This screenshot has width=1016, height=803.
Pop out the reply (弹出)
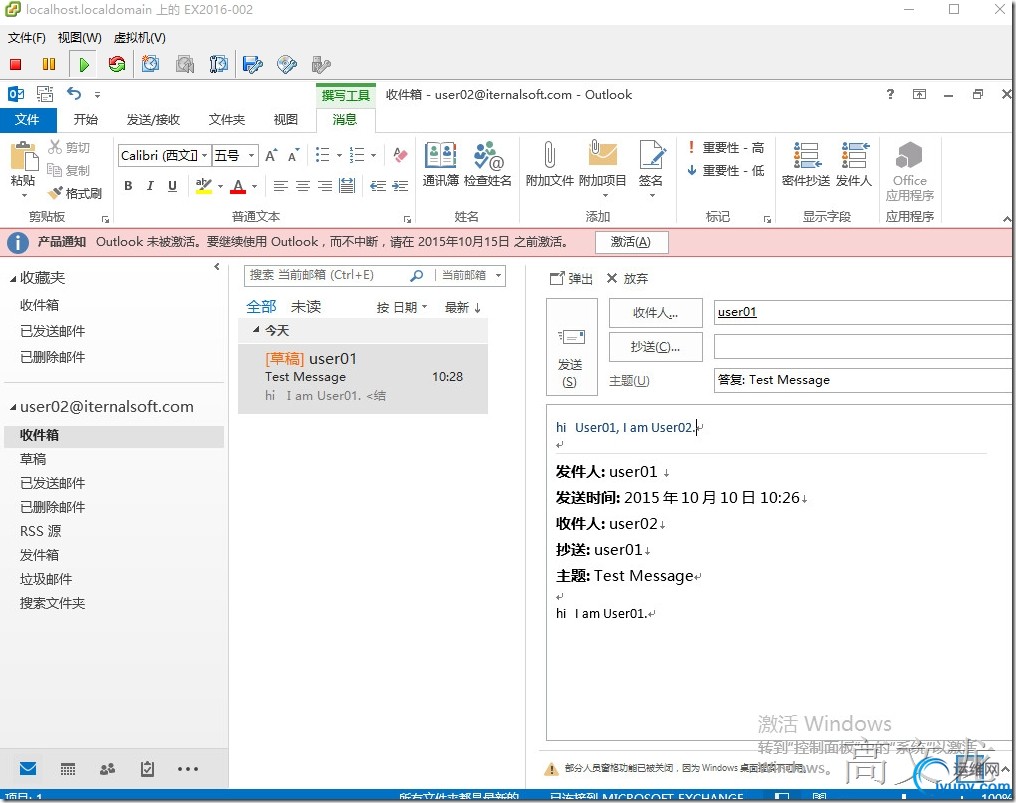(x=571, y=279)
